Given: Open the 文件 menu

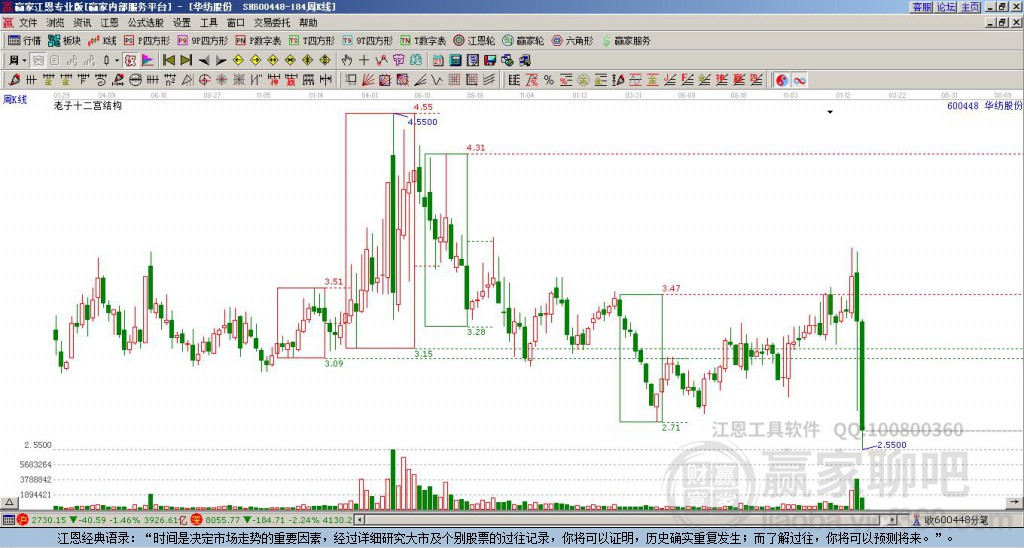Looking at the screenshot, I should (x=28, y=23).
